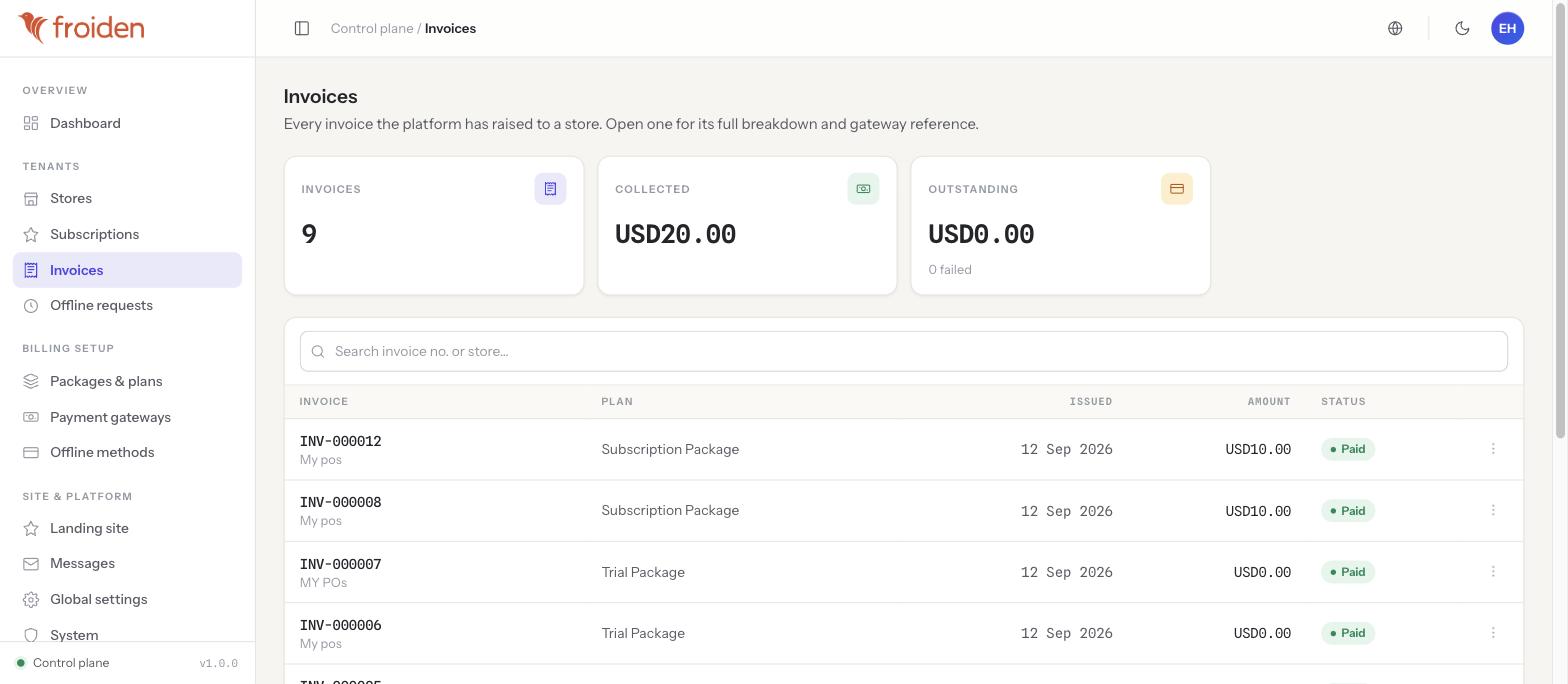Click the search magnifier icon
The image size is (1568, 684).
pos(318,351)
